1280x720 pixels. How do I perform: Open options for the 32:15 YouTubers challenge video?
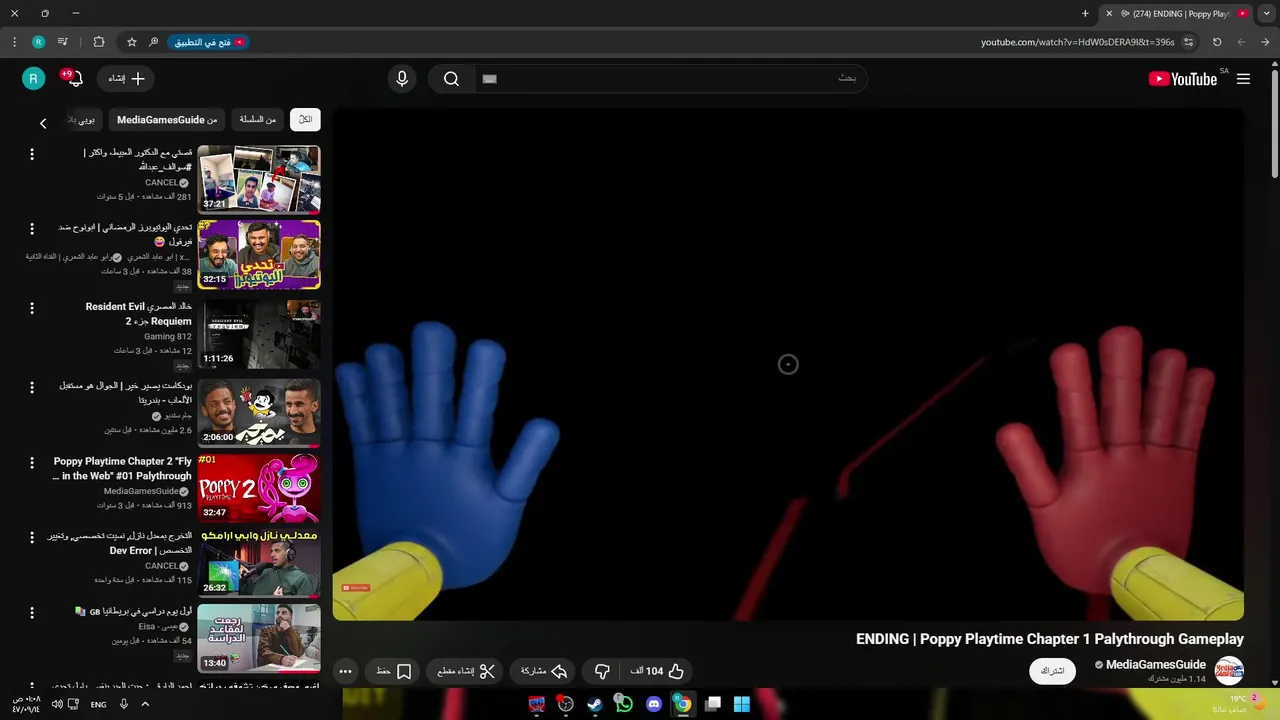click(x=32, y=230)
